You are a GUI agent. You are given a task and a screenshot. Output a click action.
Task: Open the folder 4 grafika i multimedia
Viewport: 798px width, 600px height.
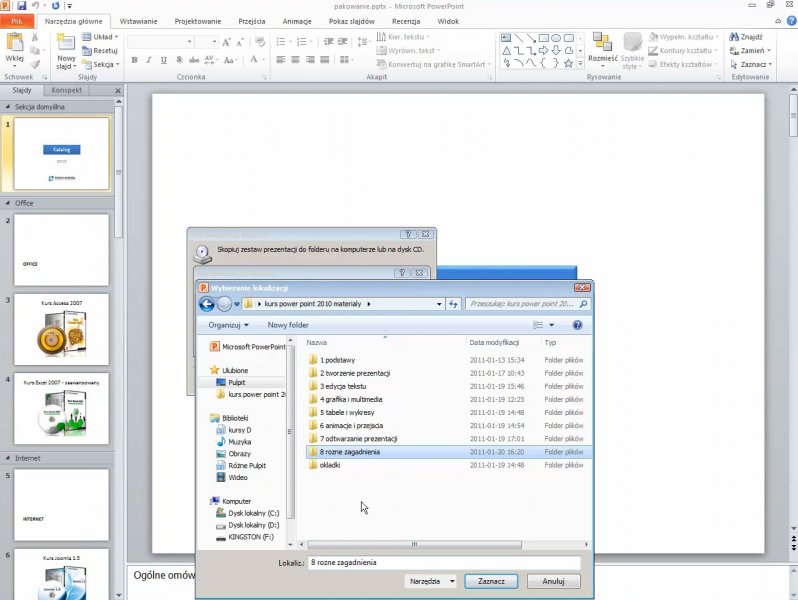point(350,399)
